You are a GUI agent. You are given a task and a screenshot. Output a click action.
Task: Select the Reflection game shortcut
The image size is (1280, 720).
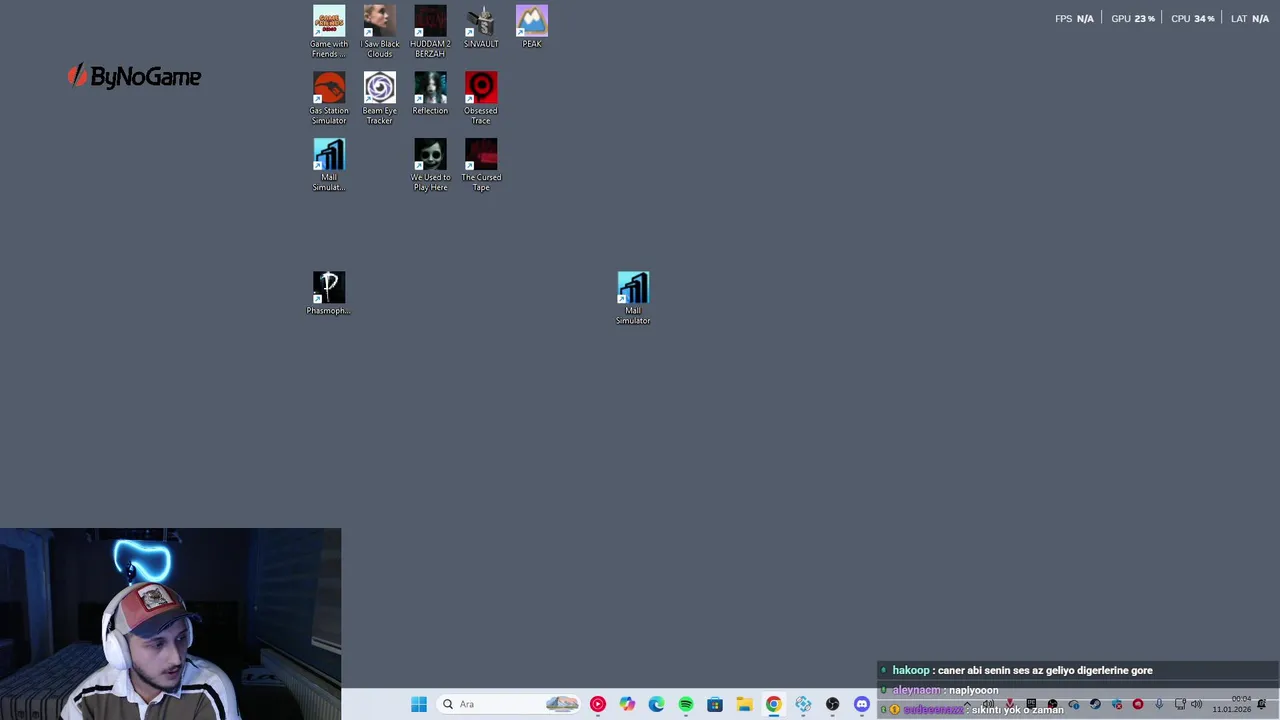point(430,94)
